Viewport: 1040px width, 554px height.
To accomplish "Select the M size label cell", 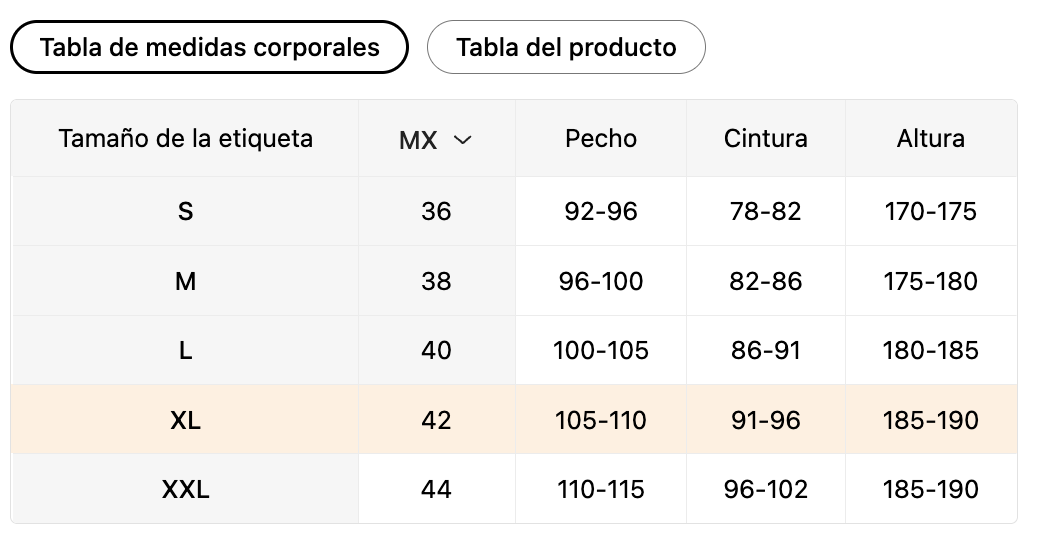I will [185, 281].
